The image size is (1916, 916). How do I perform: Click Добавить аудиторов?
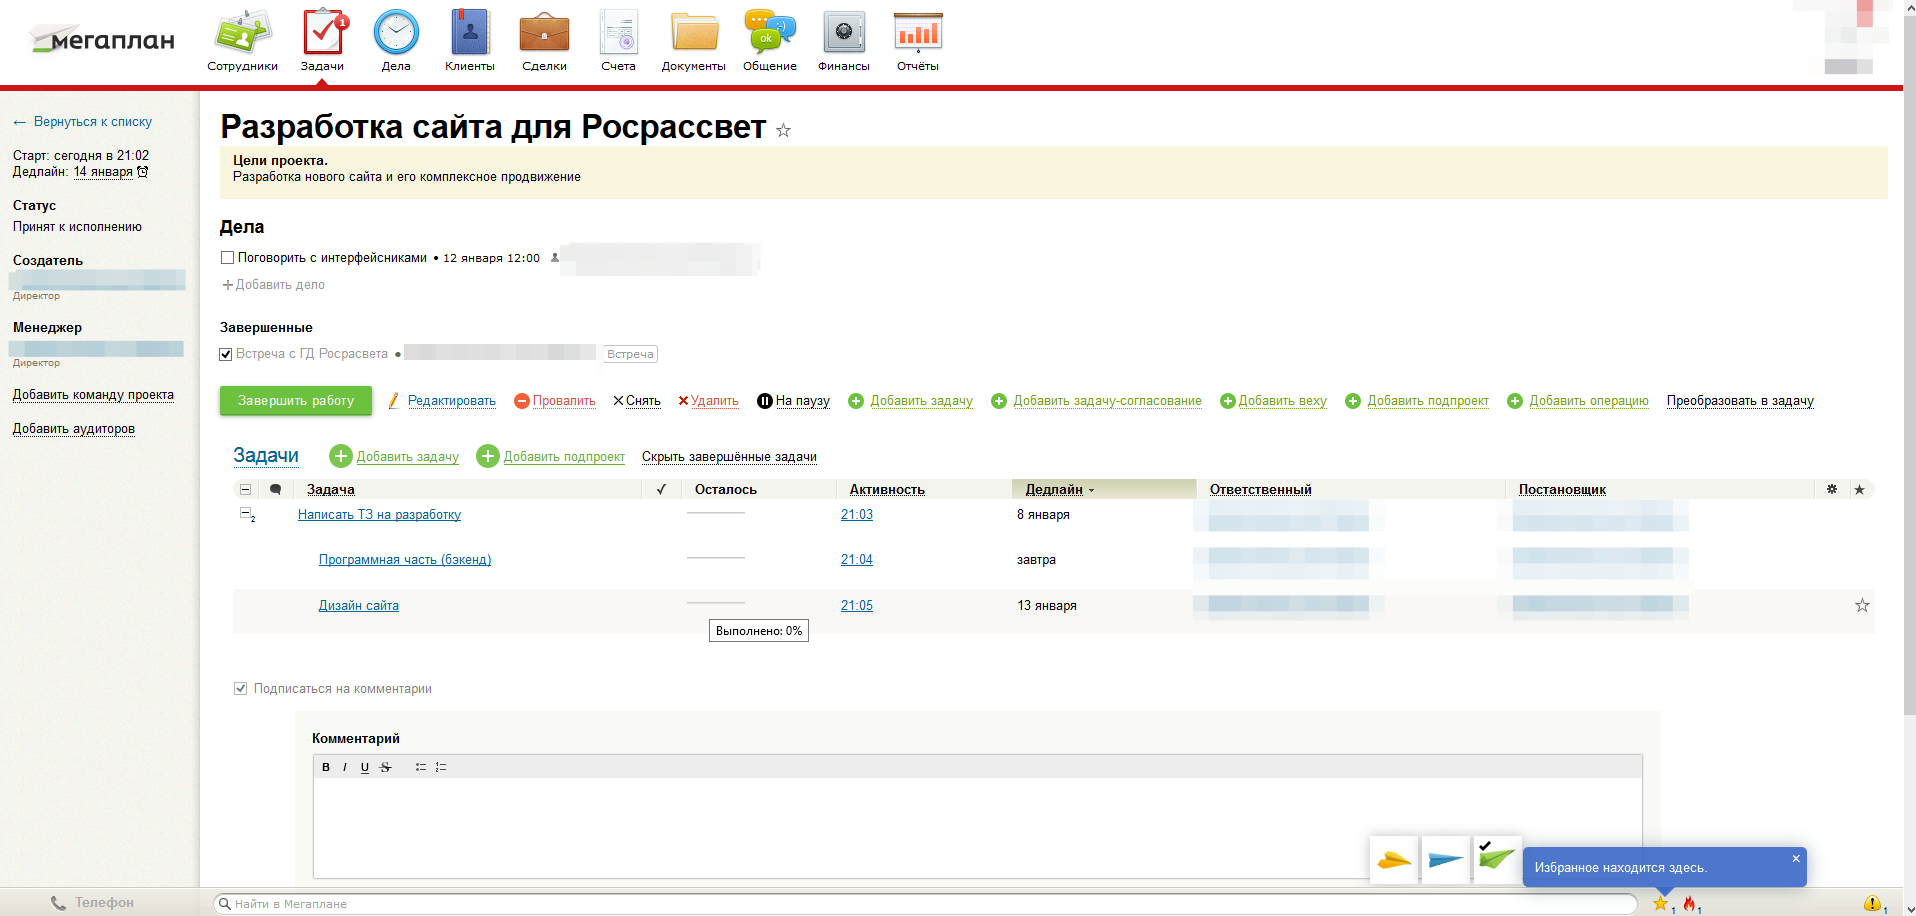point(73,429)
